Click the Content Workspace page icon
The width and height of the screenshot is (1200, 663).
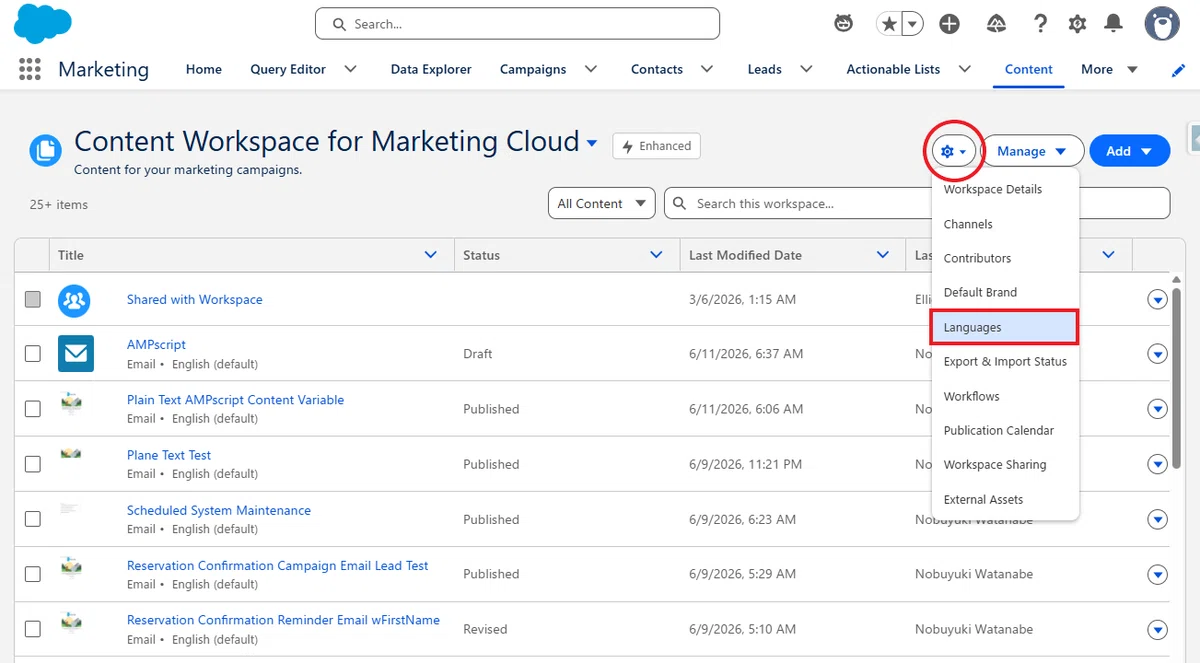coord(45,151)
